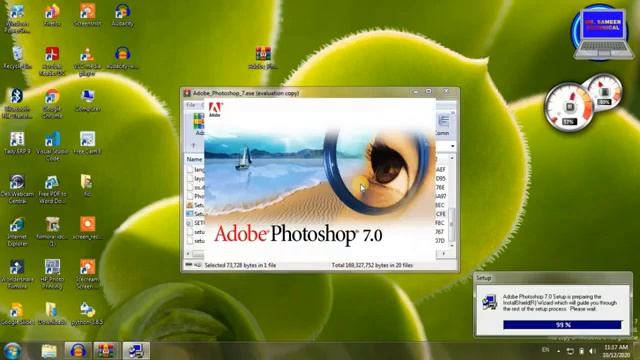Click the WinRAR vertical scrollbar down arrow

click(452, 246)
